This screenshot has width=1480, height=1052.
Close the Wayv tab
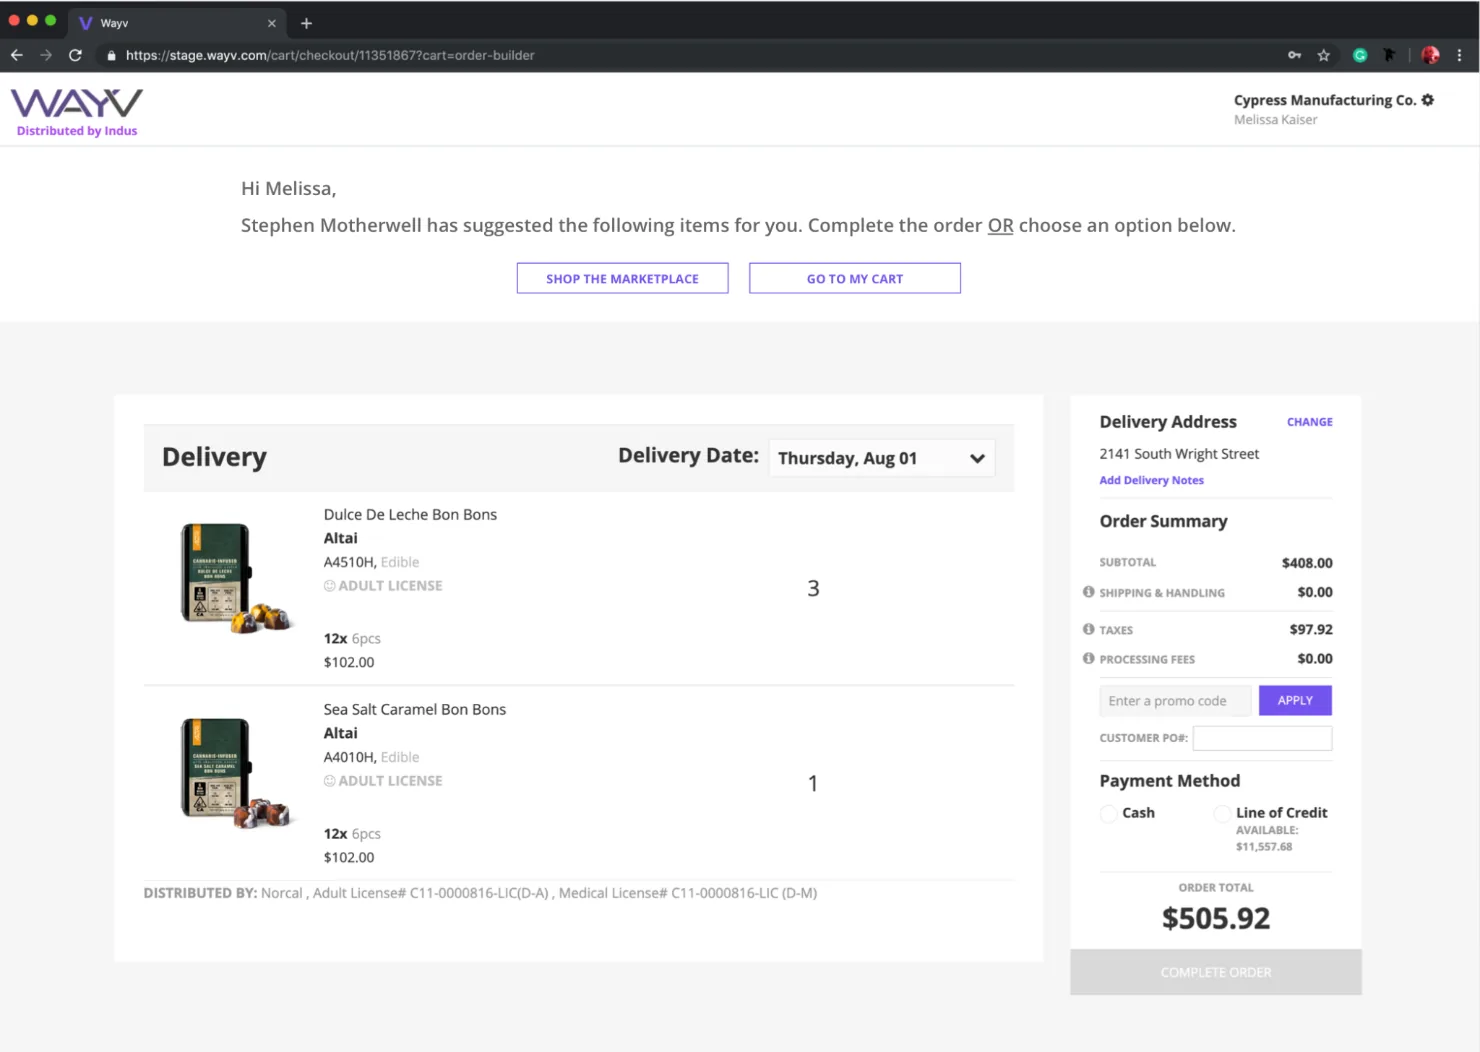pos(272,23)
